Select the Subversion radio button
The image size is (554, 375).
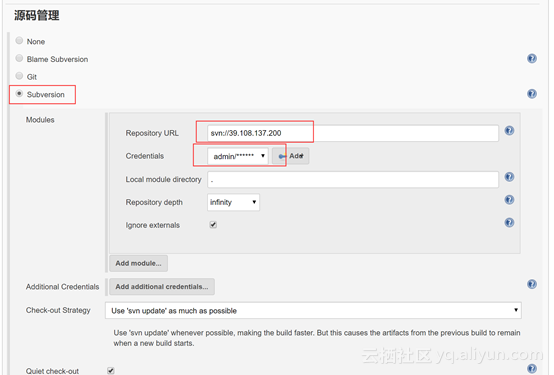click(19, 94)
